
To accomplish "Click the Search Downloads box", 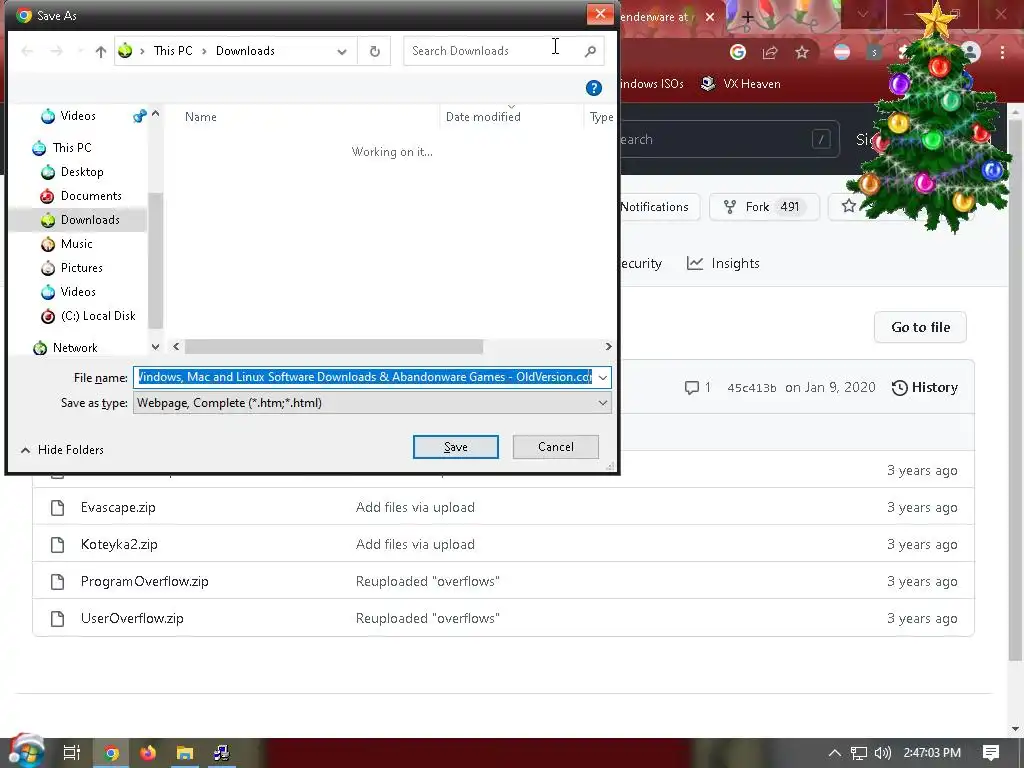I will tap(493, 51).
